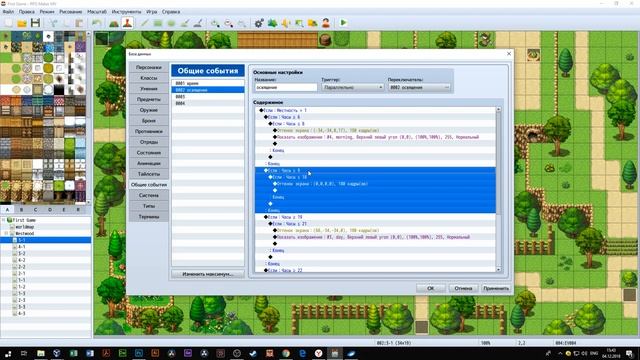Select common event 0004 in list
640x360 pixels.
point(208,103)
